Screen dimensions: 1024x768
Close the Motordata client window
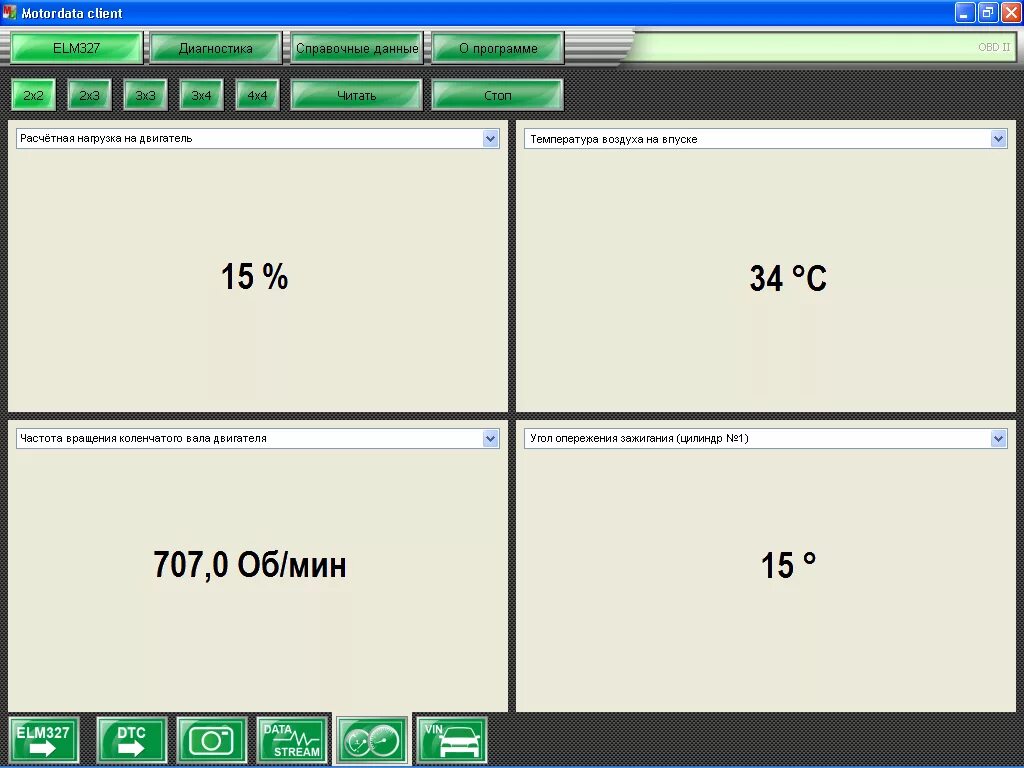click(1010, 12)
